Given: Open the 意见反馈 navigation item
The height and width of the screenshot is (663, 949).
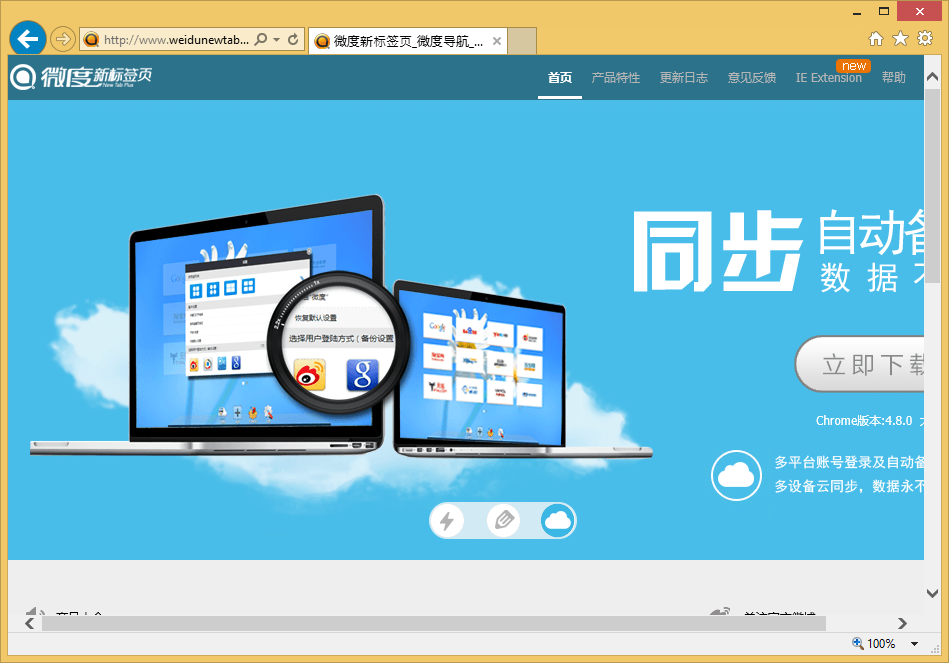Looking at the screenshot, I should 752,78.
